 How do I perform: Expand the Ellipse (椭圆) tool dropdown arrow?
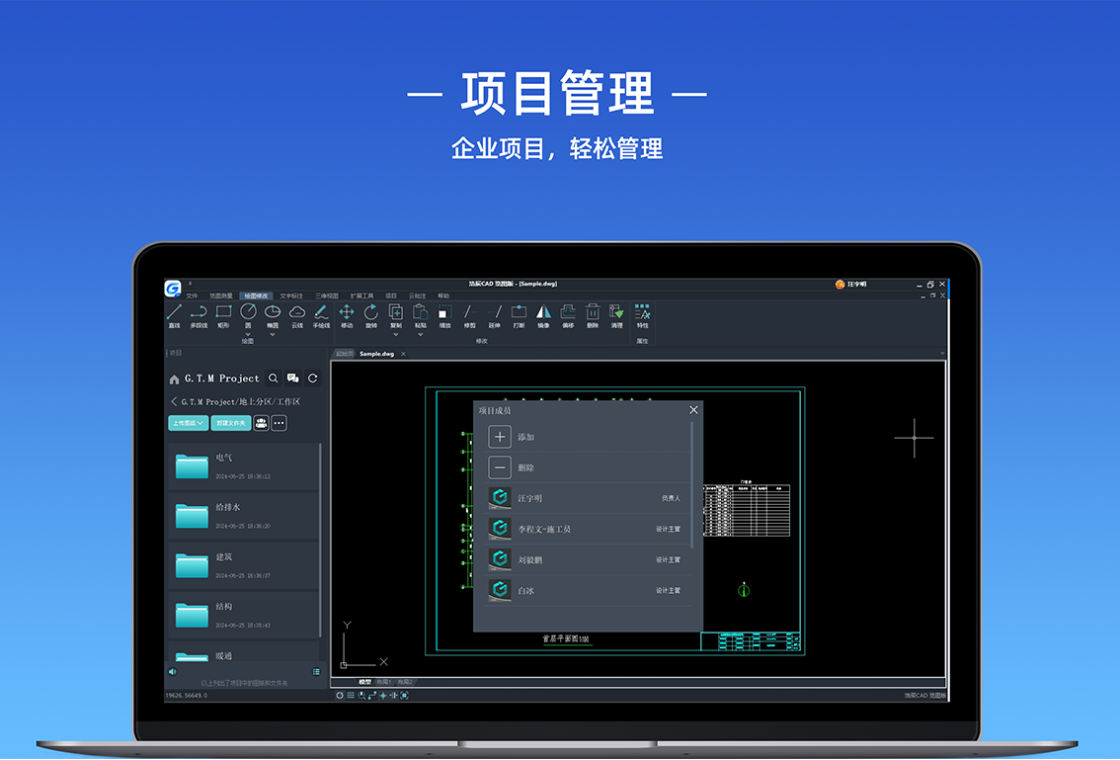pyautogui.click(x=273, y=334)
